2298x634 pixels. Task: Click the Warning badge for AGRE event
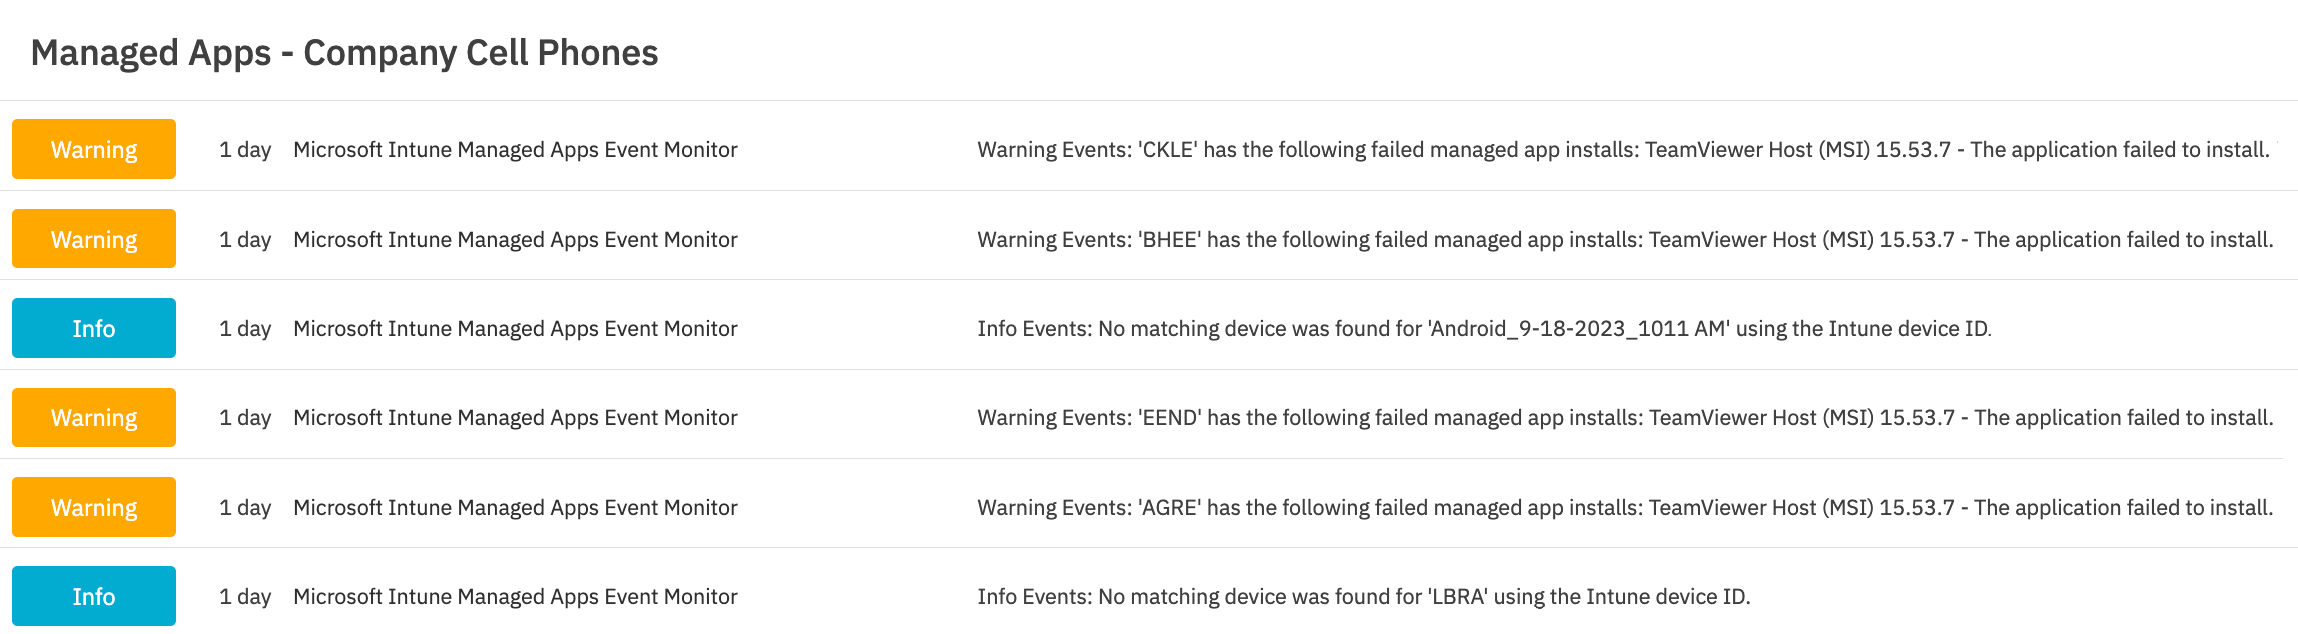coord(94,507)
